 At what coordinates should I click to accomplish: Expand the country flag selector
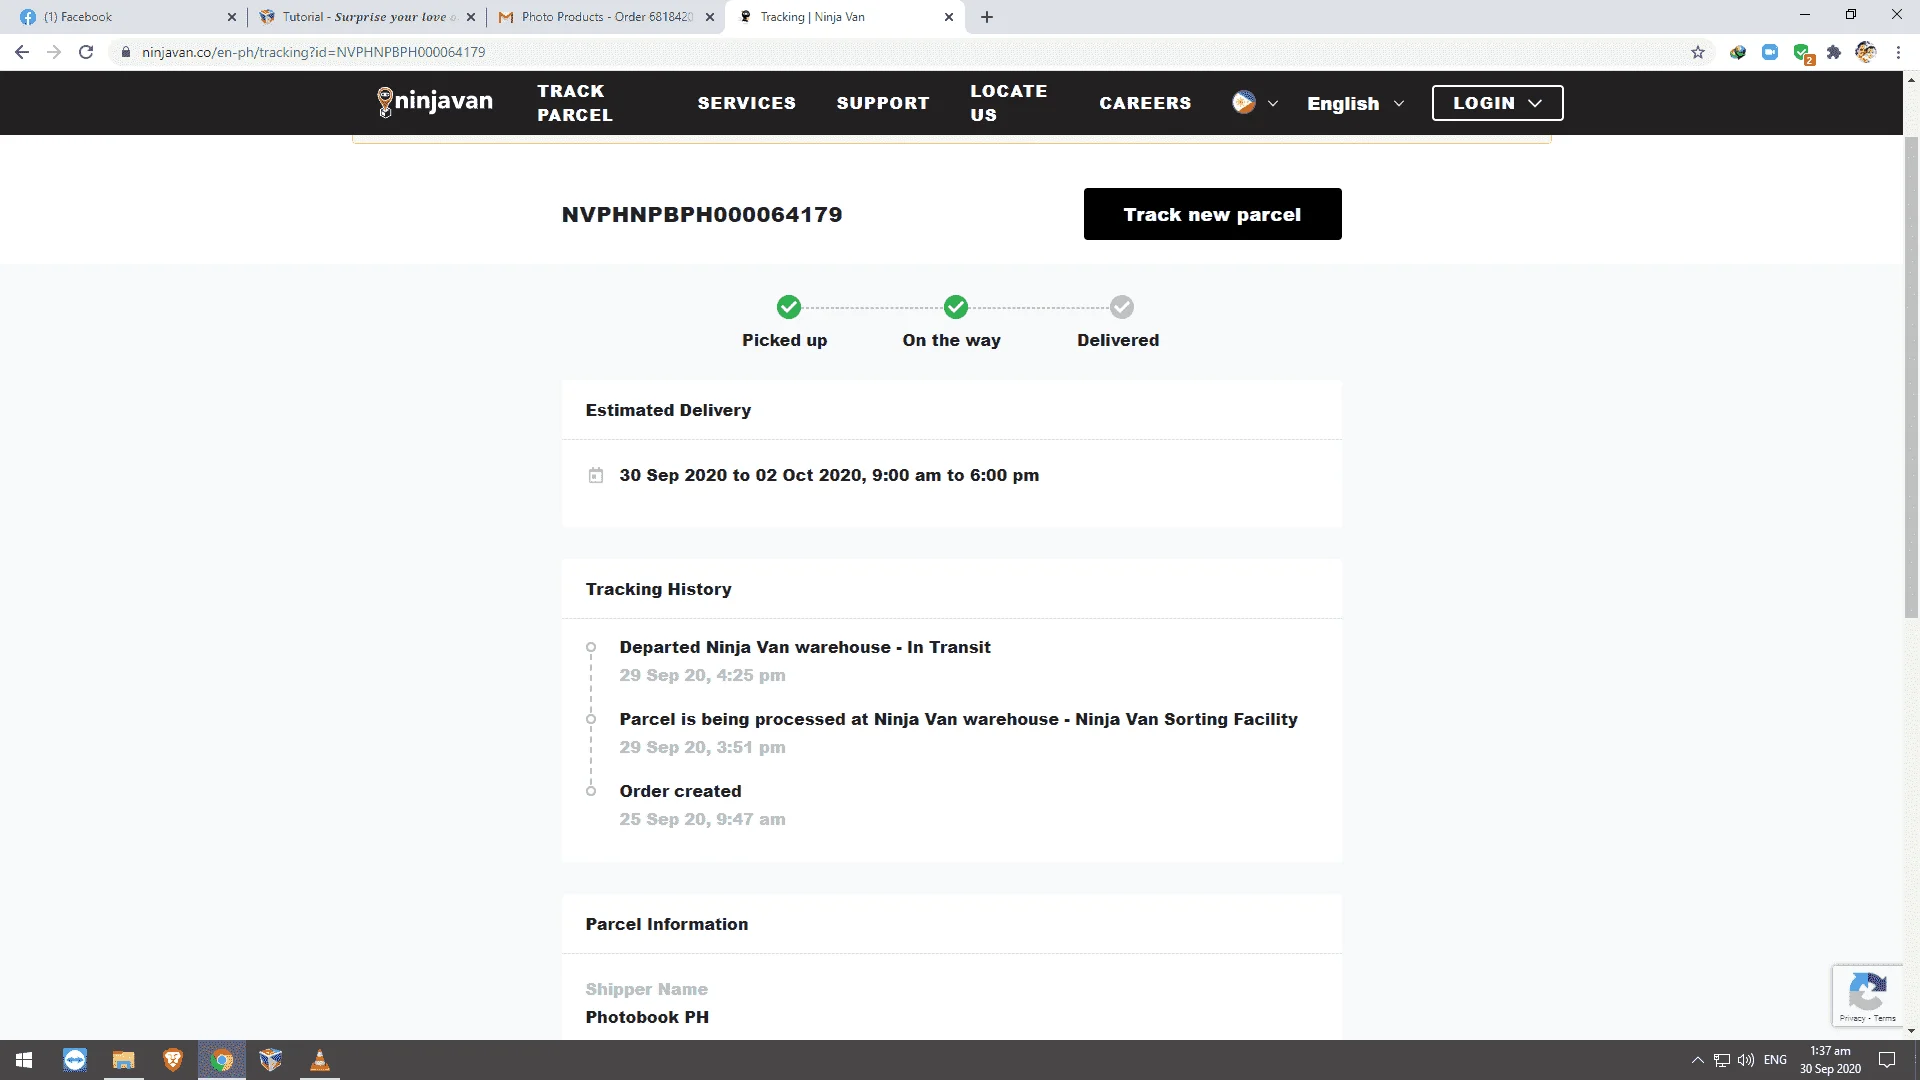(1255, 103)
